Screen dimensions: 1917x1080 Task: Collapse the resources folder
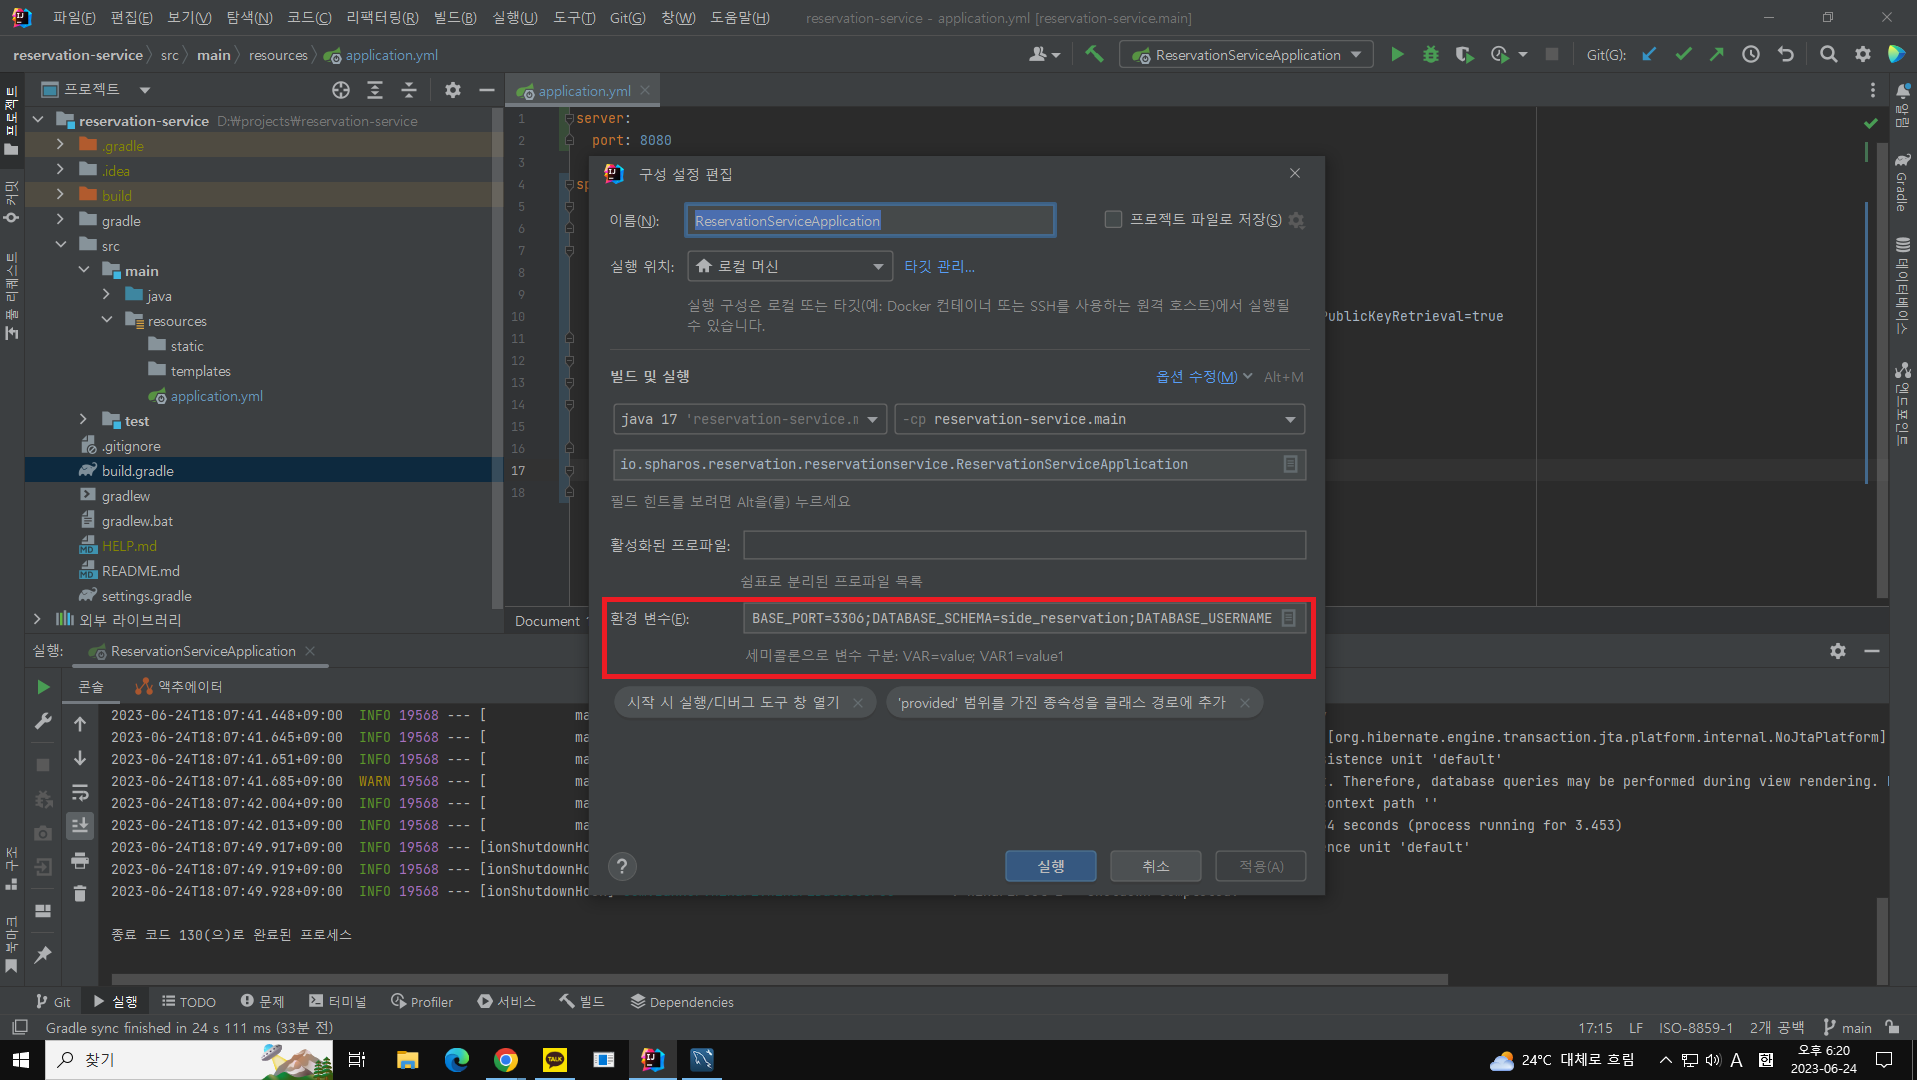[107, 320]
